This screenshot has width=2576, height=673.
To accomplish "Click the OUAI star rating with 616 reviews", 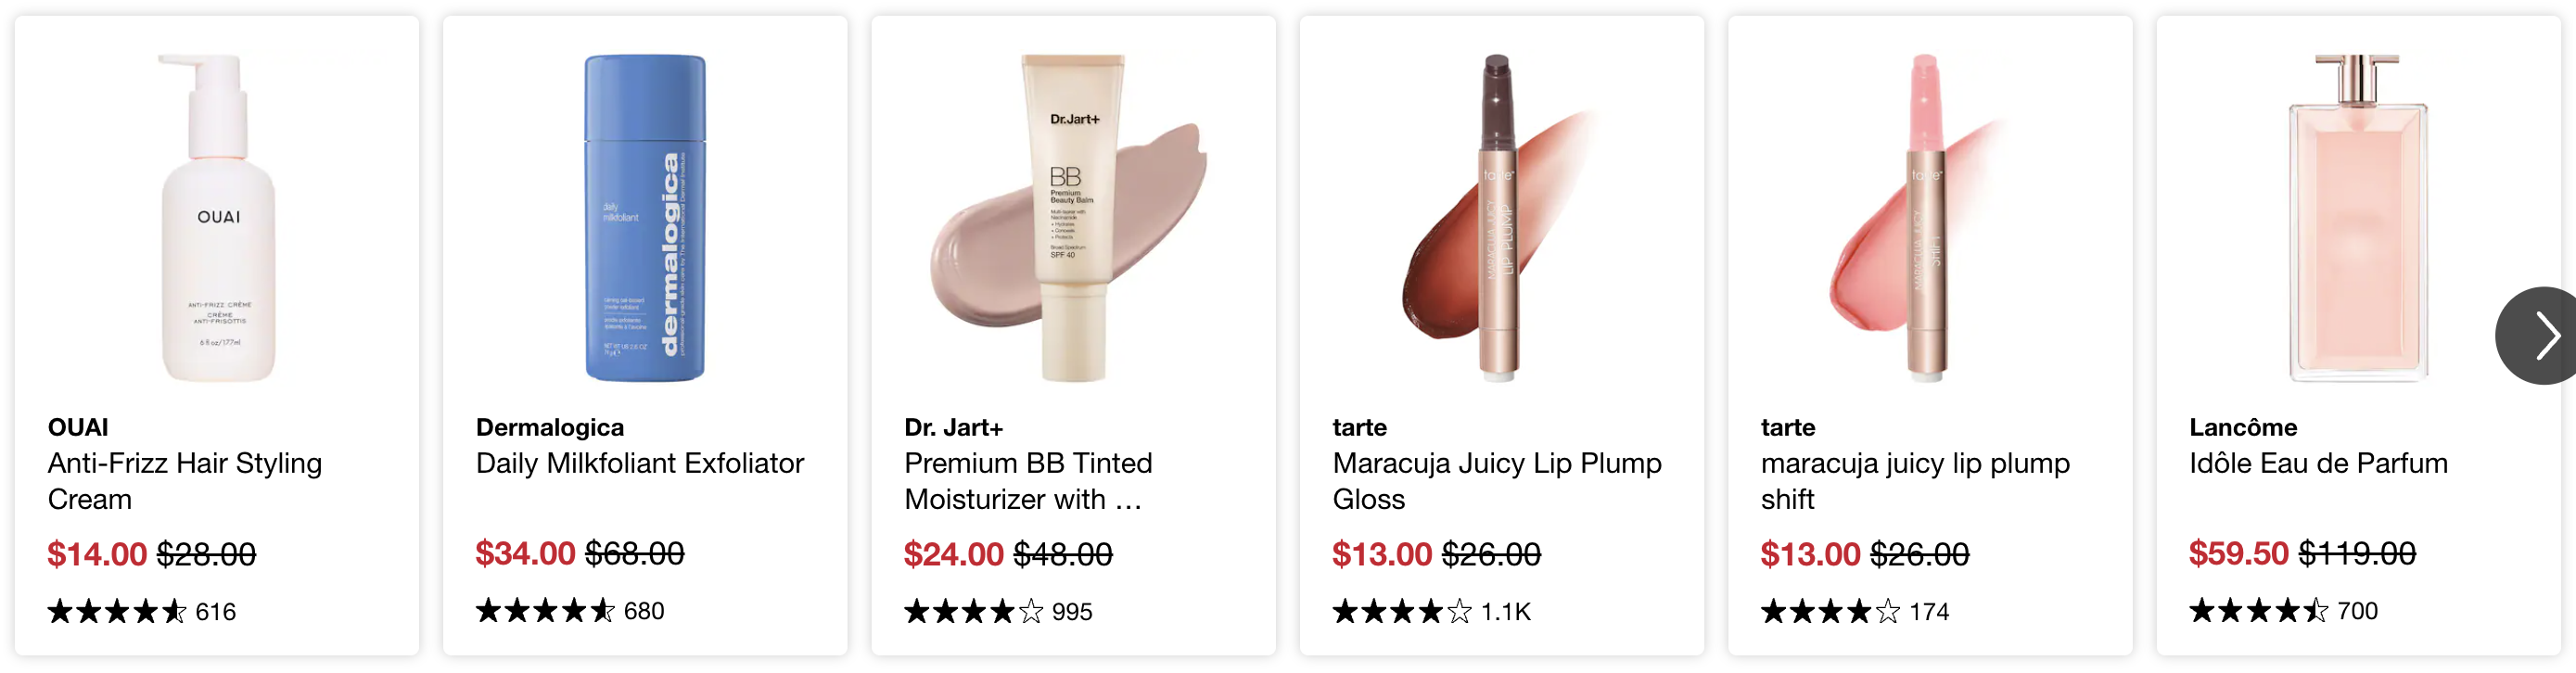I will (x=141, y=611).
